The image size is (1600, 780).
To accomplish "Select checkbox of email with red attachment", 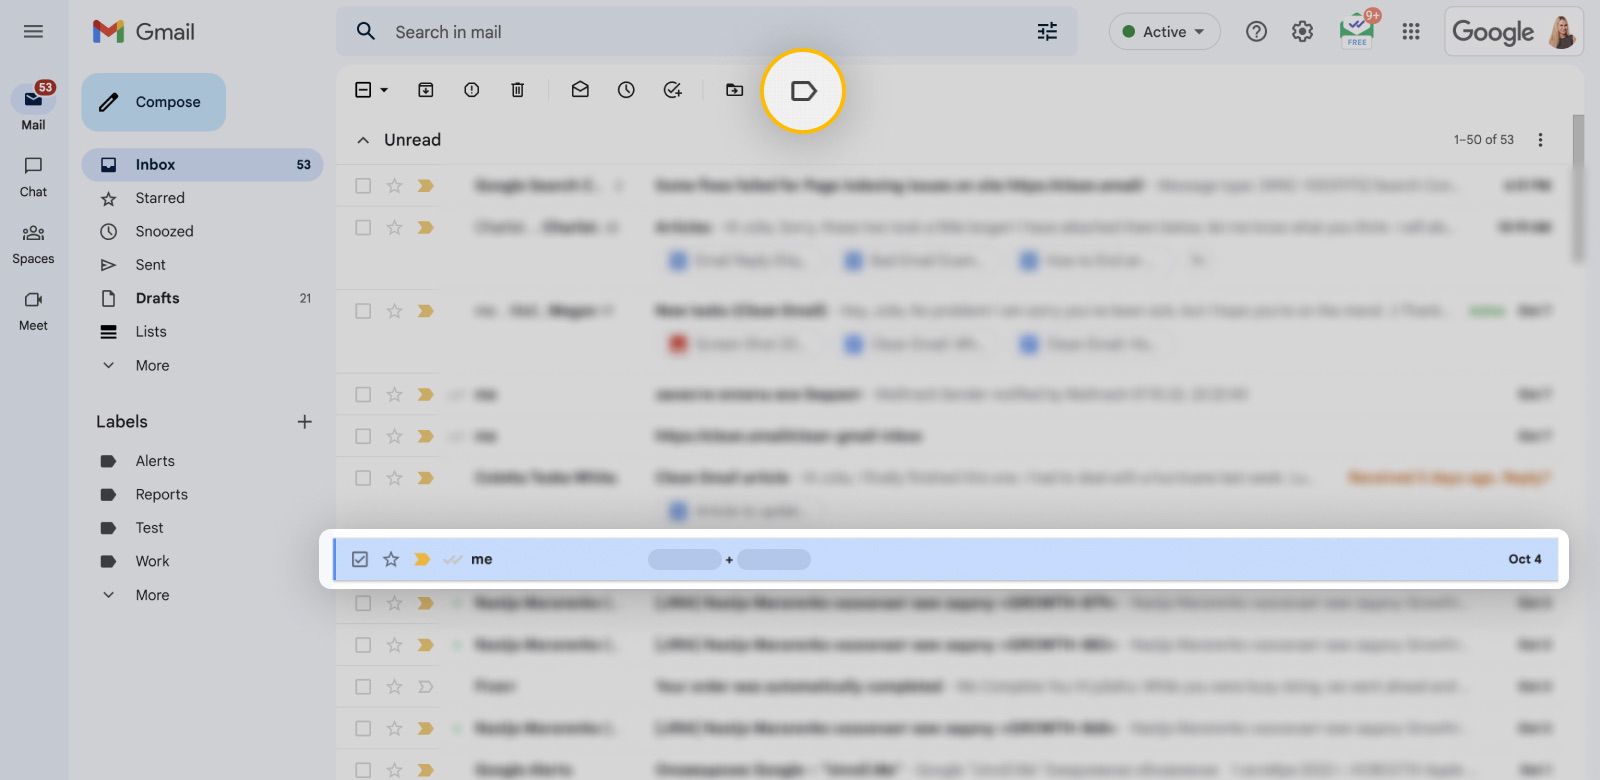I will pyautogui.click(x=363, y=311).
